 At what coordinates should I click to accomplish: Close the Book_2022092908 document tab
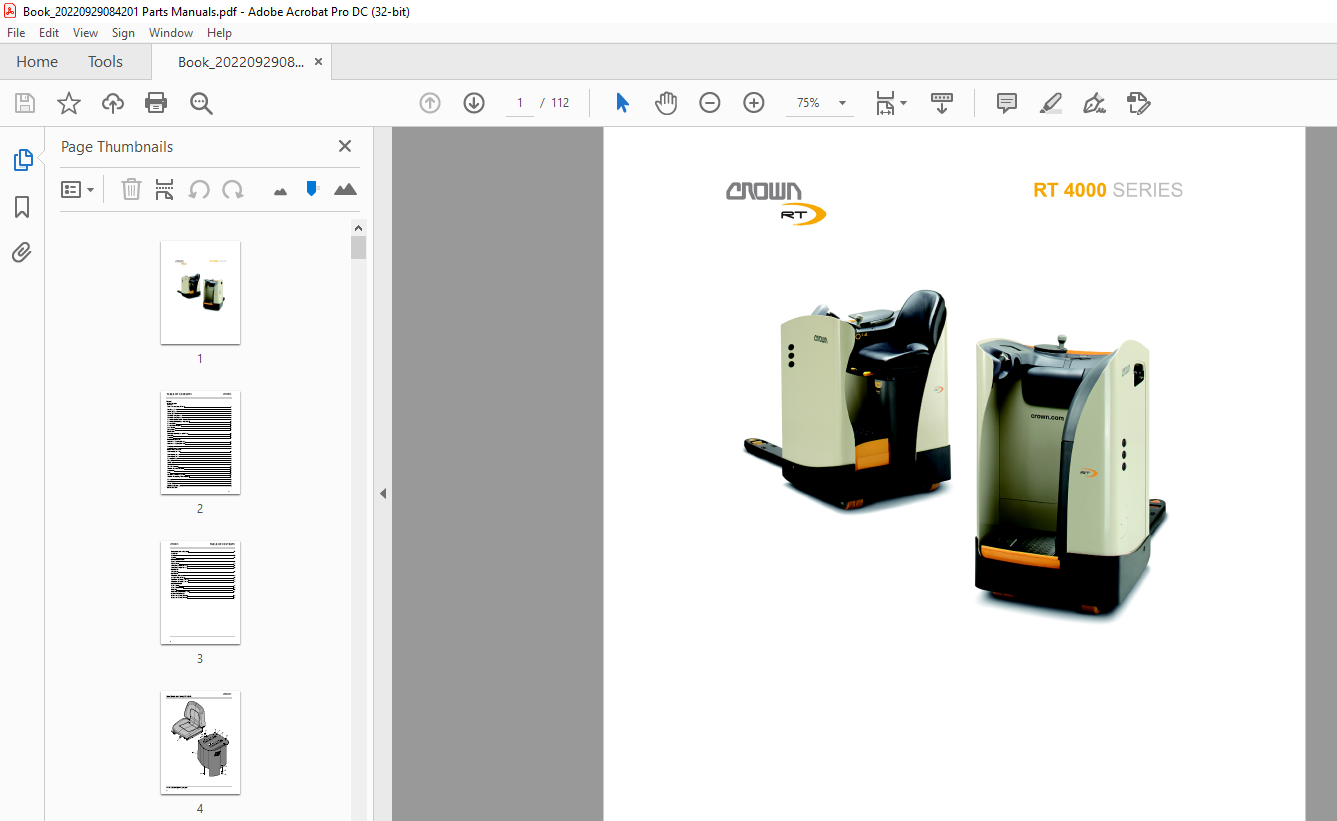pos(318,62)
